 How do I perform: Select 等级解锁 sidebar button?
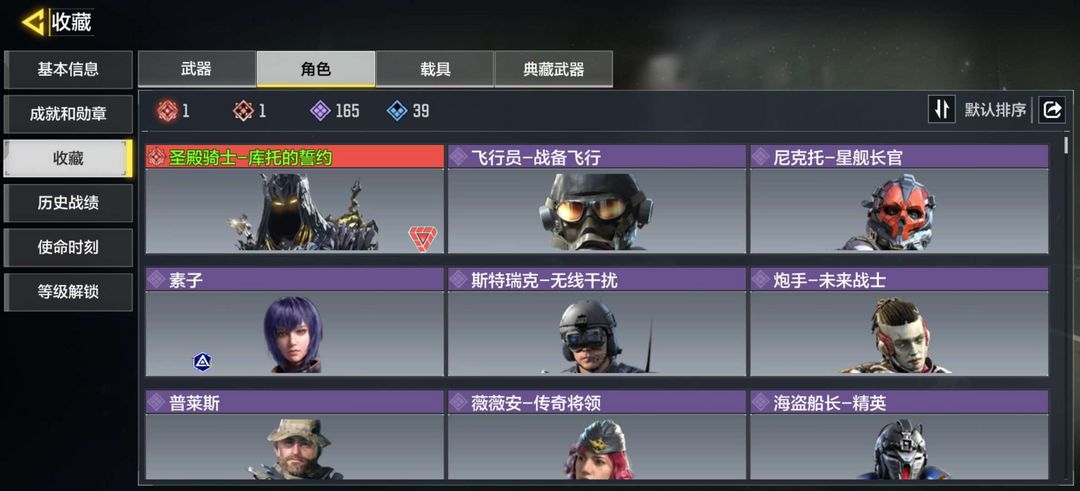pos(68,292)
